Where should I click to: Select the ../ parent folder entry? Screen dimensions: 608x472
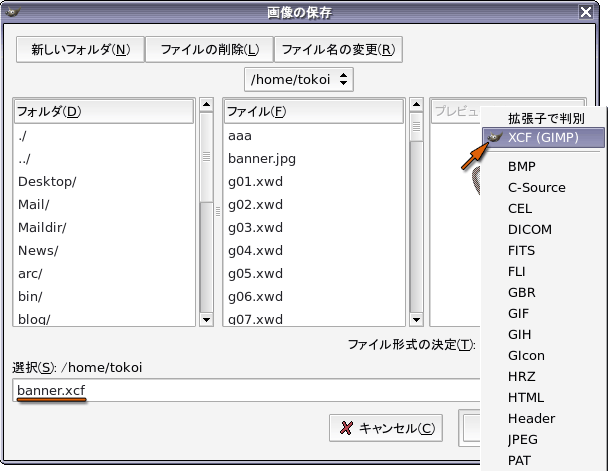click(x=104, y=159)
